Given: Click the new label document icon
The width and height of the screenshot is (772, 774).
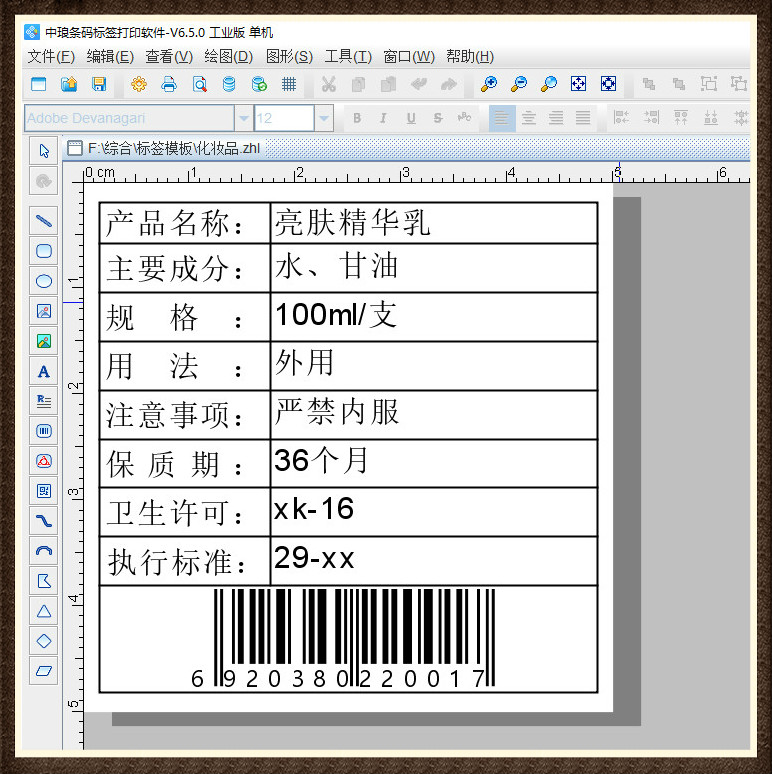Looking at the screenshot, I should click(x=39, y=84).
